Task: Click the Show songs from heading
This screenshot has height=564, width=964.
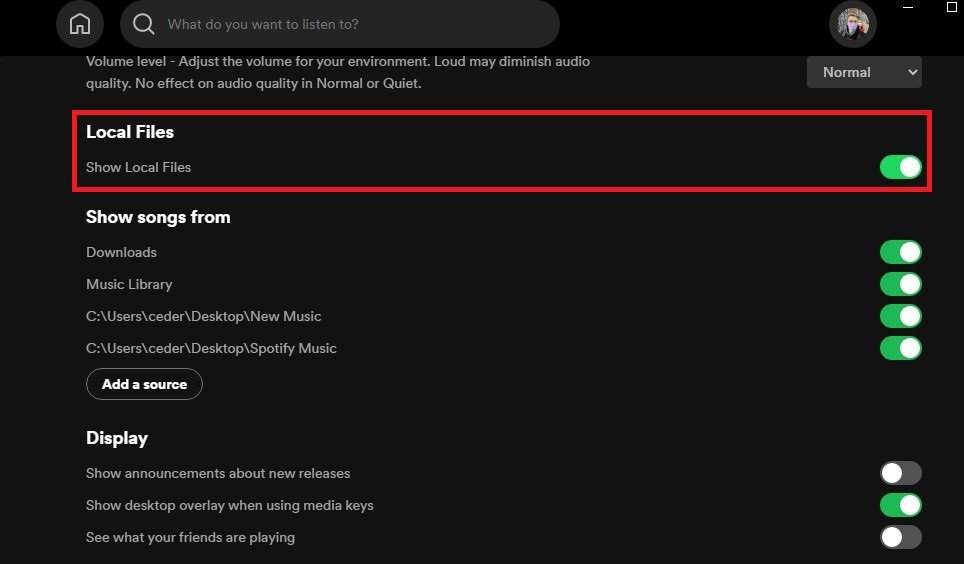Action: [x=158, y=217]
